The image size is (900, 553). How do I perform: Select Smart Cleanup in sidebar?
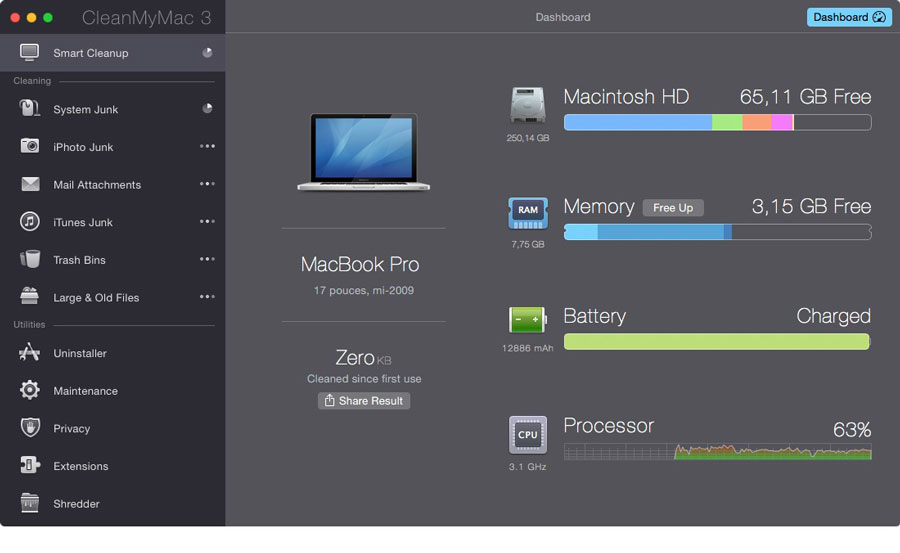(x=112, y=53)
